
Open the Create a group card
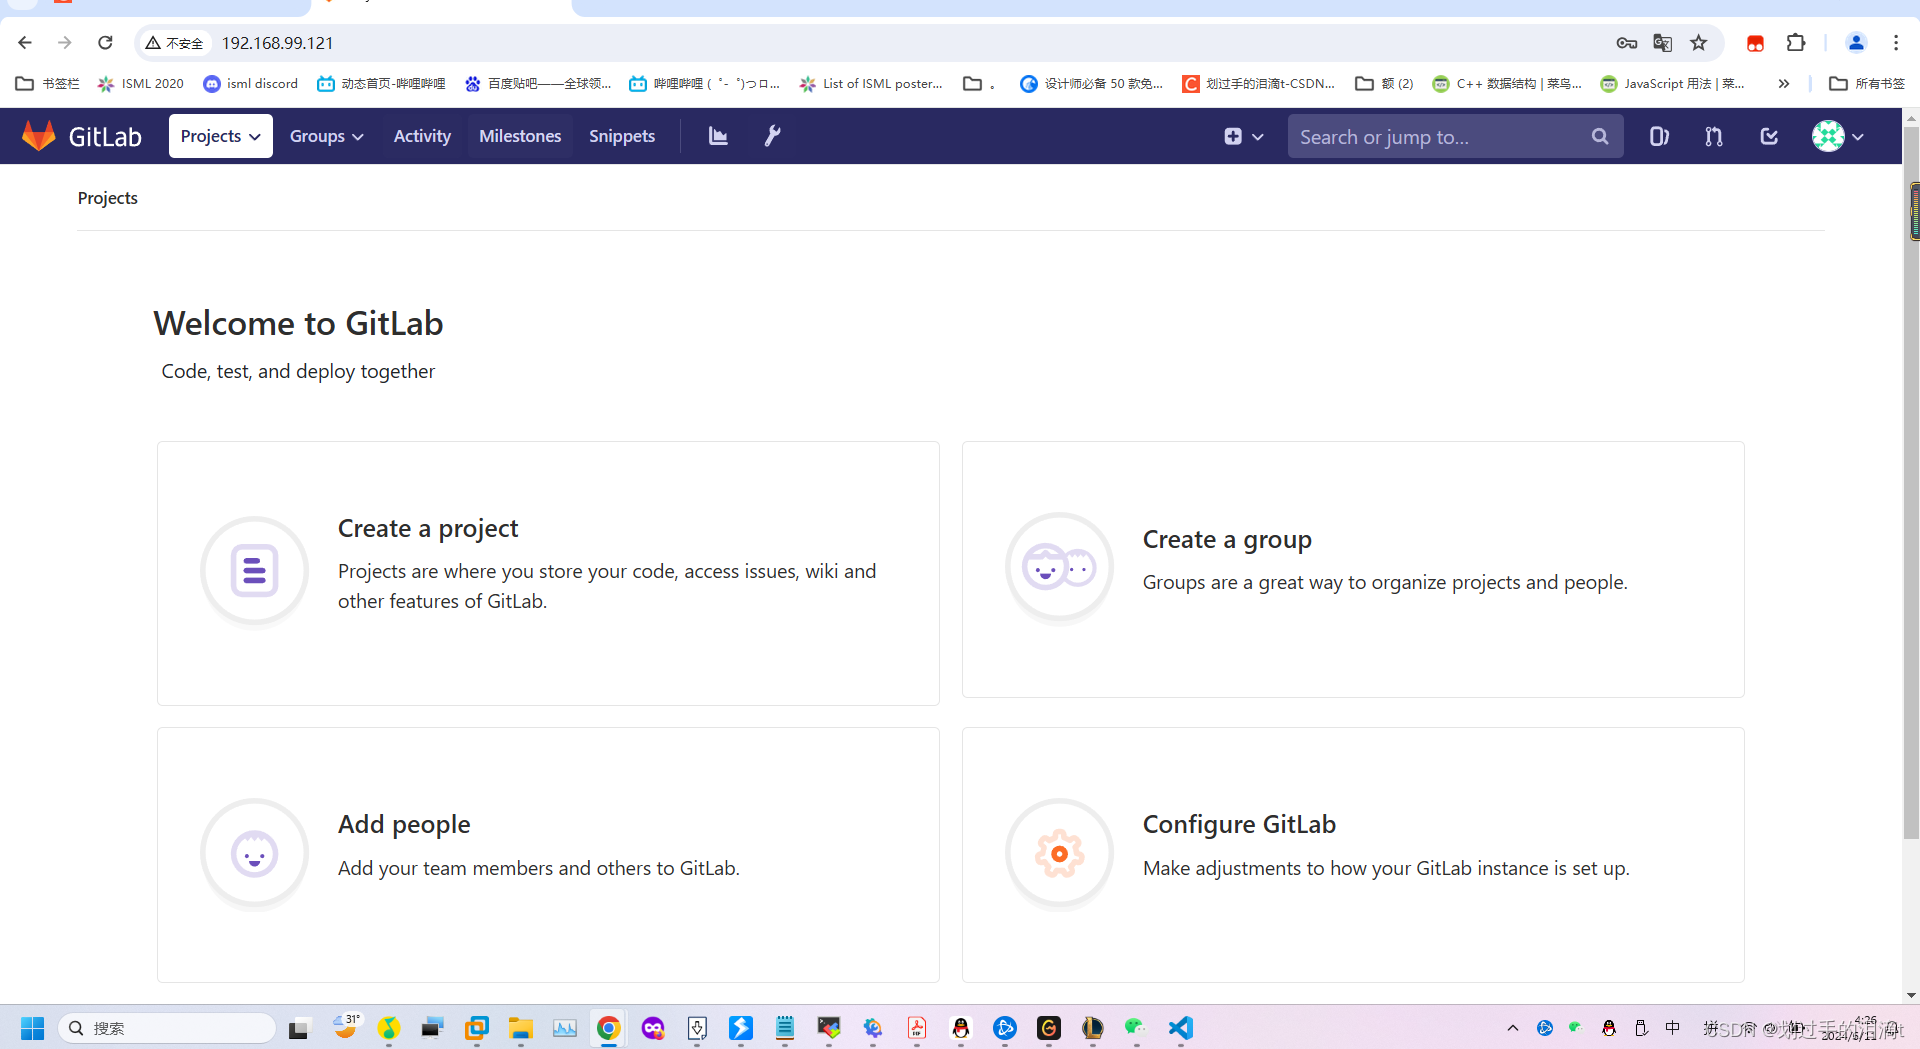[1353, 569]
